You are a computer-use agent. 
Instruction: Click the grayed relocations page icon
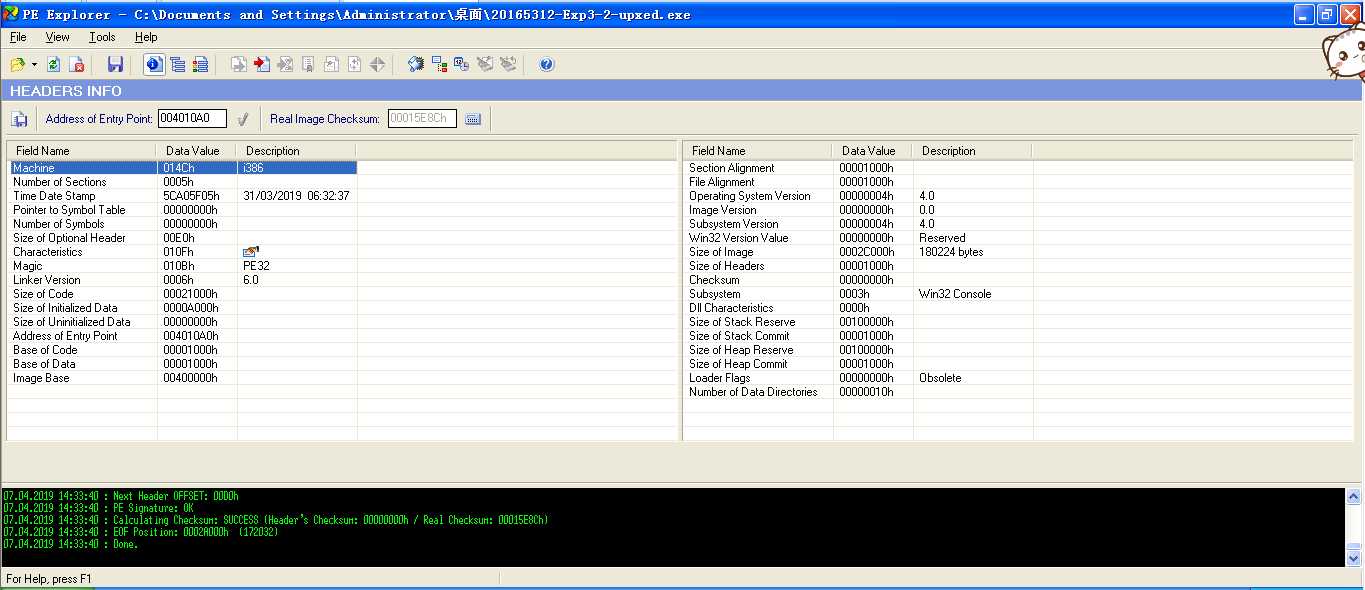[308, 65]
